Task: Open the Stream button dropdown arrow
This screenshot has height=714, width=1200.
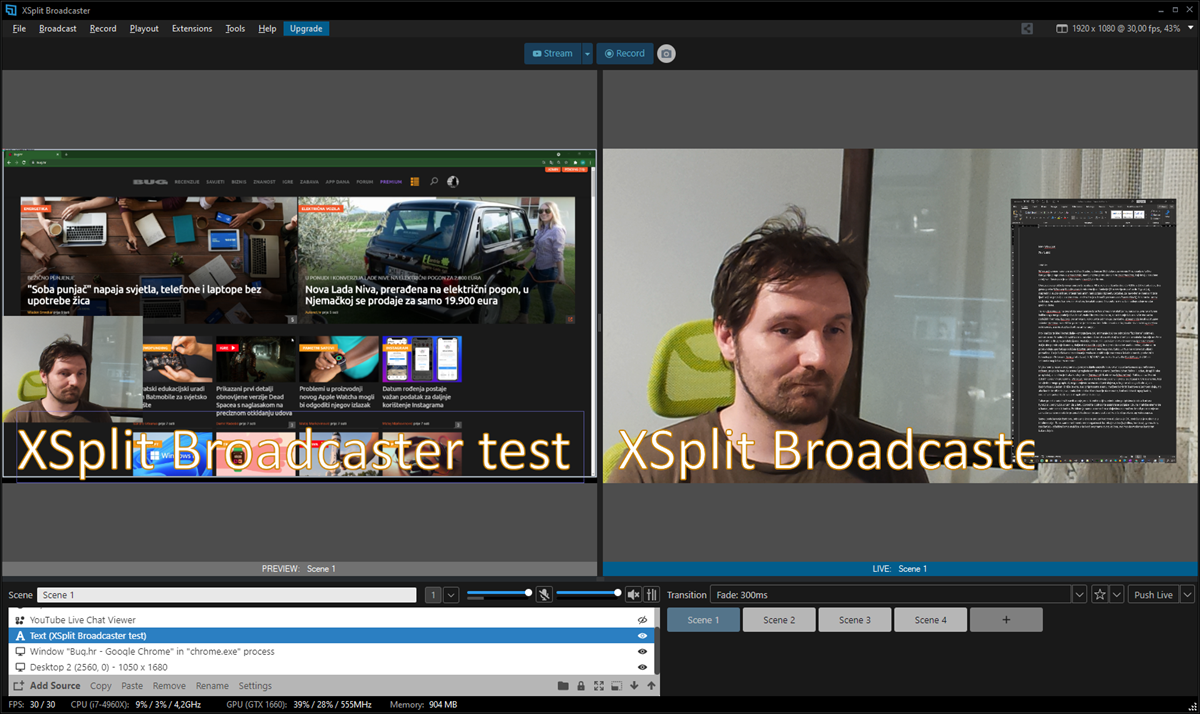Action: click(587, 53)
